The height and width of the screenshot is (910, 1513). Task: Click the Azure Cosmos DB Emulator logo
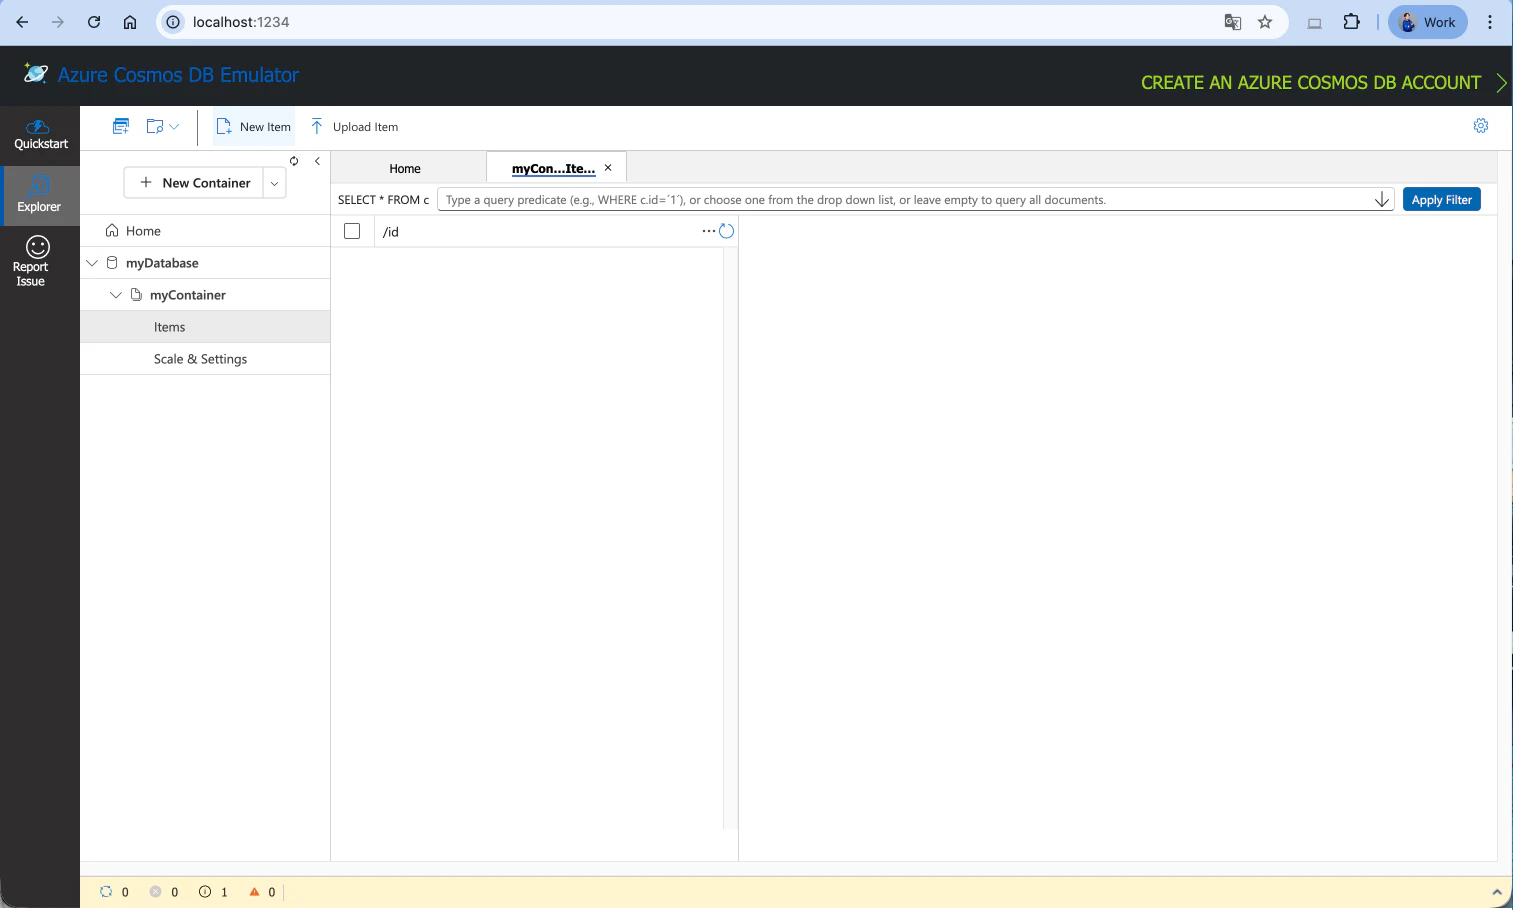click(x=36, y=74)
